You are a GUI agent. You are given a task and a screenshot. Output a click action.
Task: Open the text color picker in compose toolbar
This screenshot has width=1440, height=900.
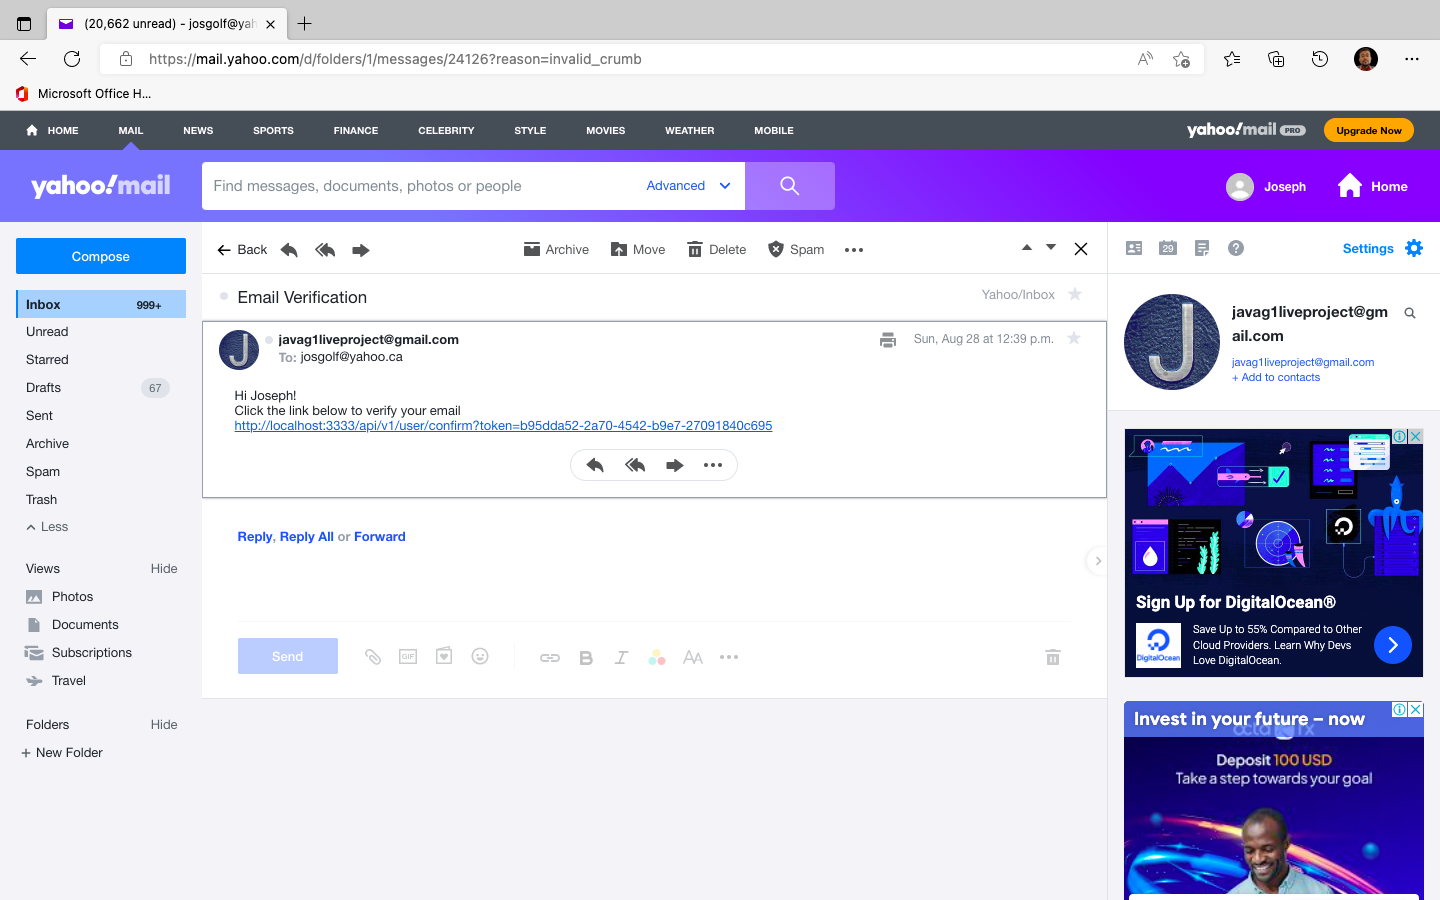(x=657, y=657)
